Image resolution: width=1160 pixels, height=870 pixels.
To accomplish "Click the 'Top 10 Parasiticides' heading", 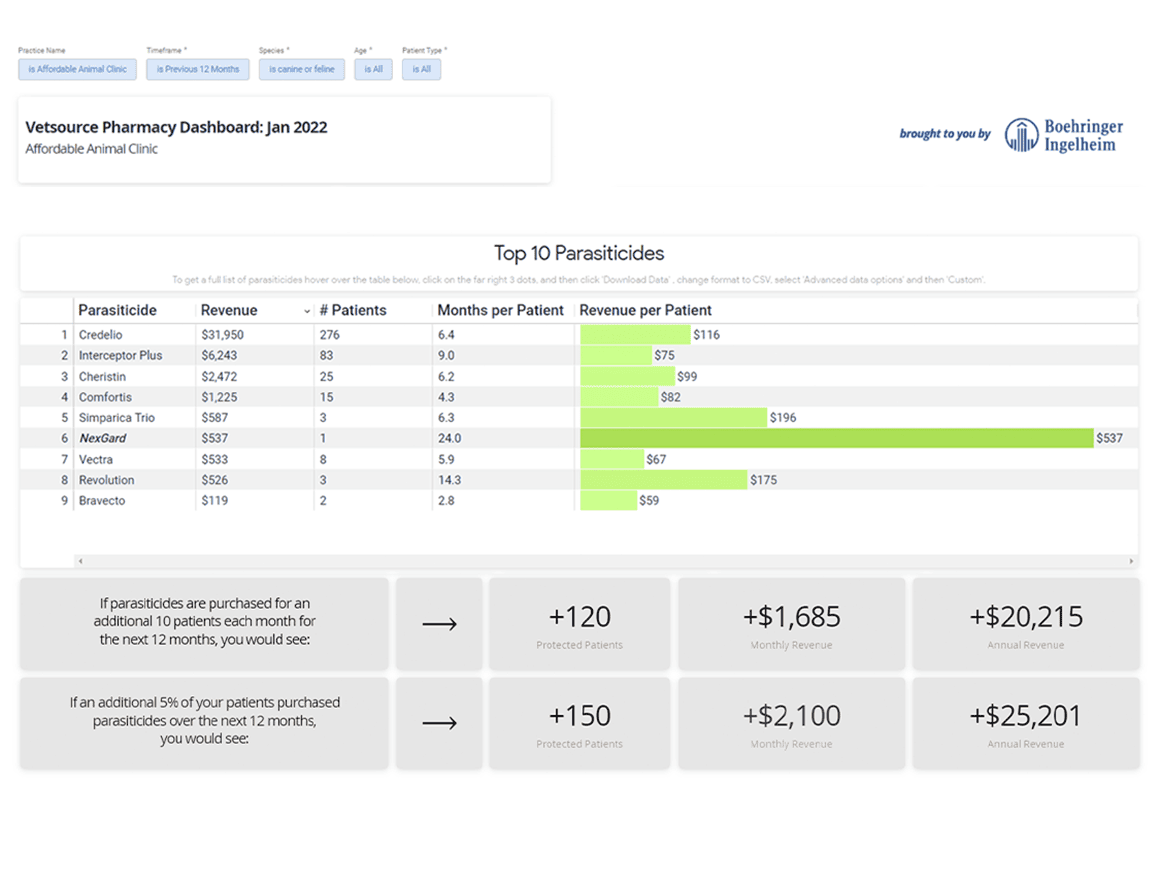I will (579, 253).
